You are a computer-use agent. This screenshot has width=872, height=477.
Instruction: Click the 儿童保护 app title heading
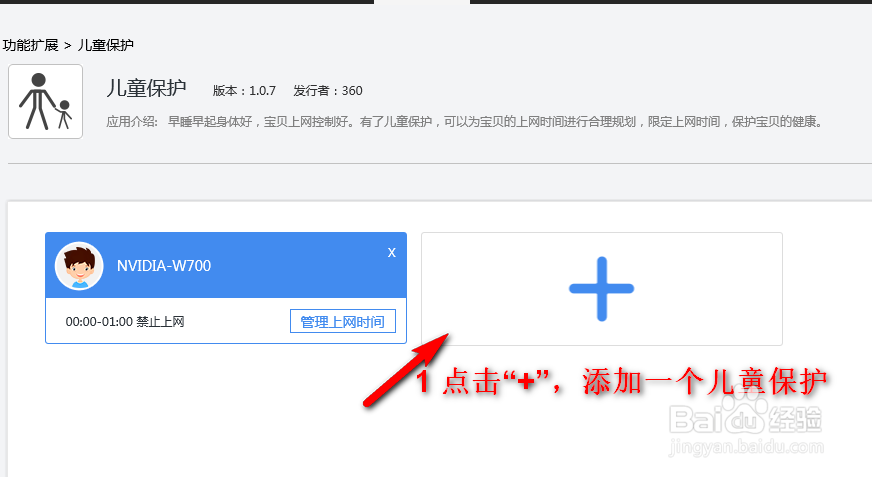coord(146,88)
